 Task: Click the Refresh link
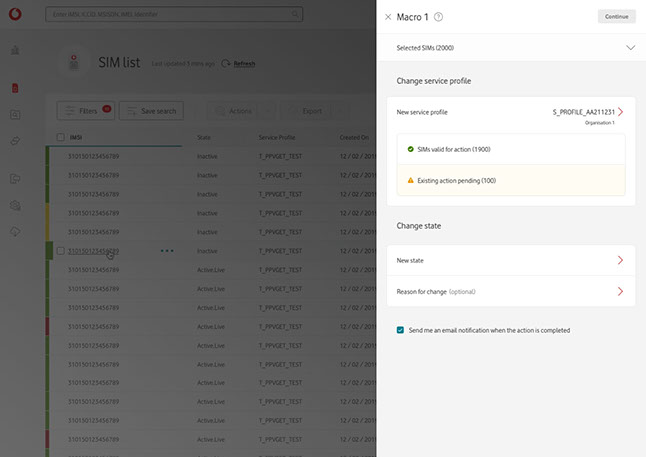pos(244,63)
